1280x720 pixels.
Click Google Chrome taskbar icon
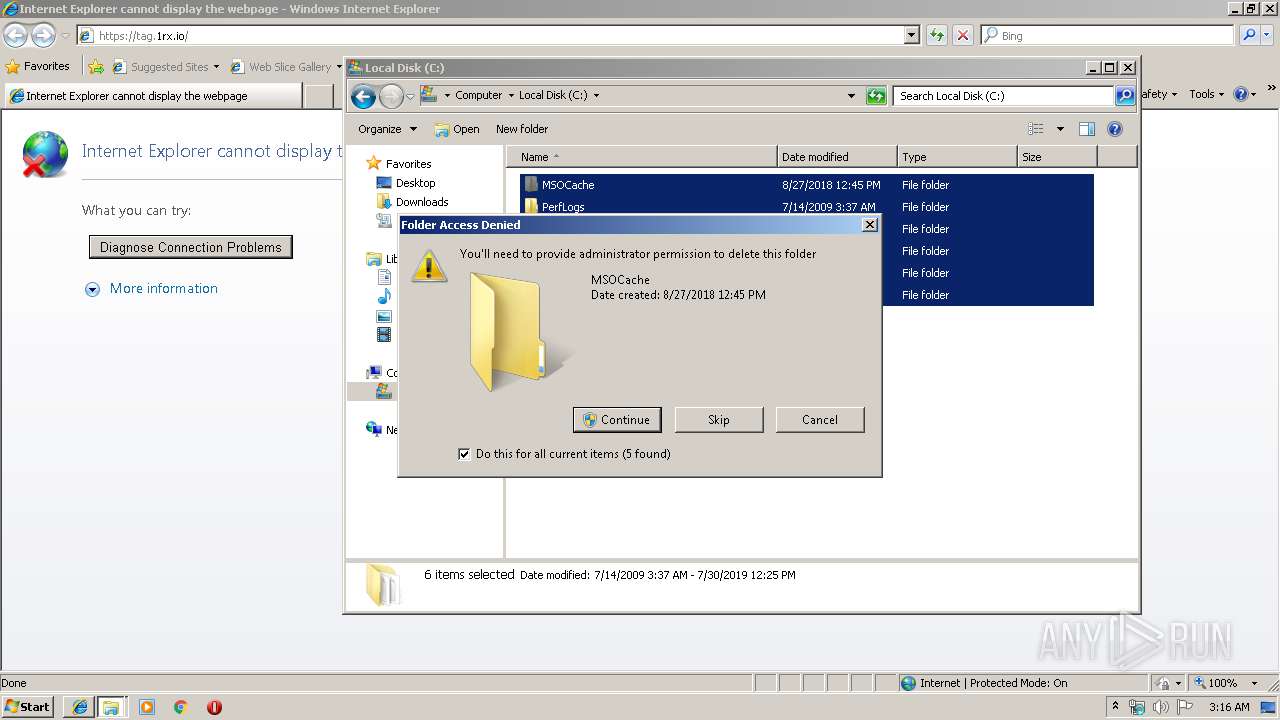coord(181,707)
